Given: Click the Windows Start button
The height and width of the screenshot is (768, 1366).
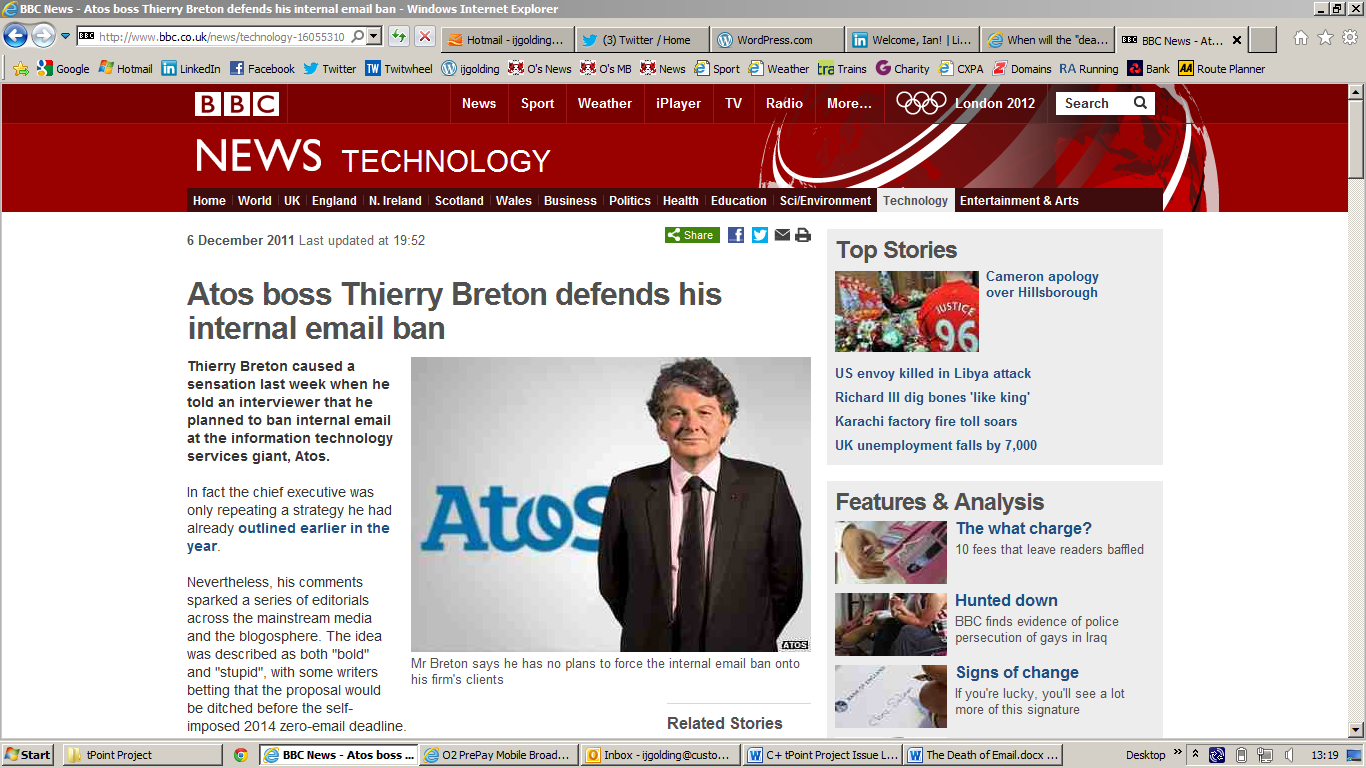Looking at the screenshot, I should click(x=29, y=755).
